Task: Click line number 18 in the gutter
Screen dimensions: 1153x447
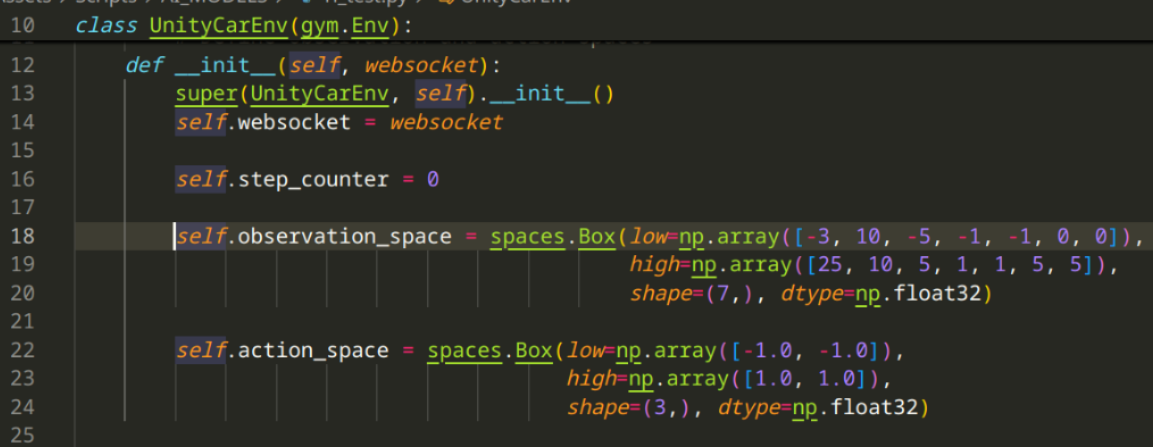Action: (x=23, y=236)
